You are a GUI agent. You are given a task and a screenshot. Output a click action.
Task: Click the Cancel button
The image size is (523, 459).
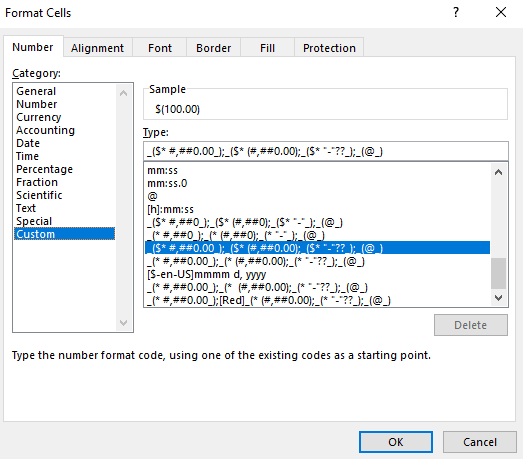click(x=480, y=442)
